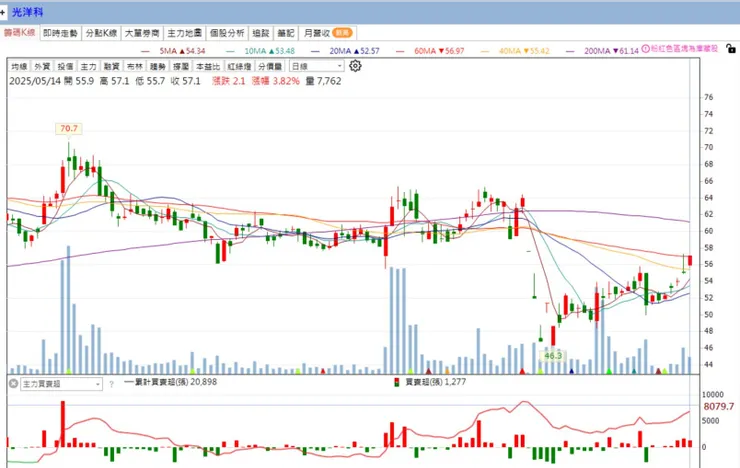The width and height of the screenshot is (740, 468).
Task: Click the 10MA 53.48 legend entry
Action: point(261,51)
